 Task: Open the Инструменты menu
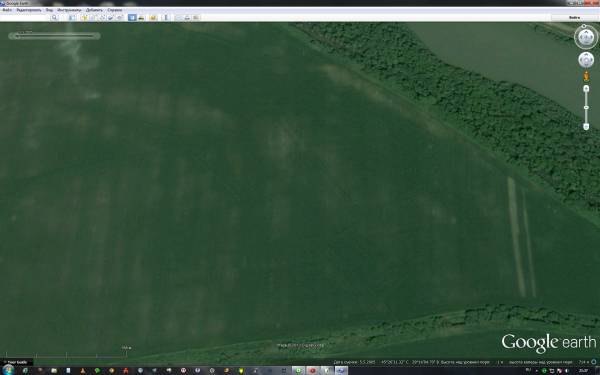(69, 10)
